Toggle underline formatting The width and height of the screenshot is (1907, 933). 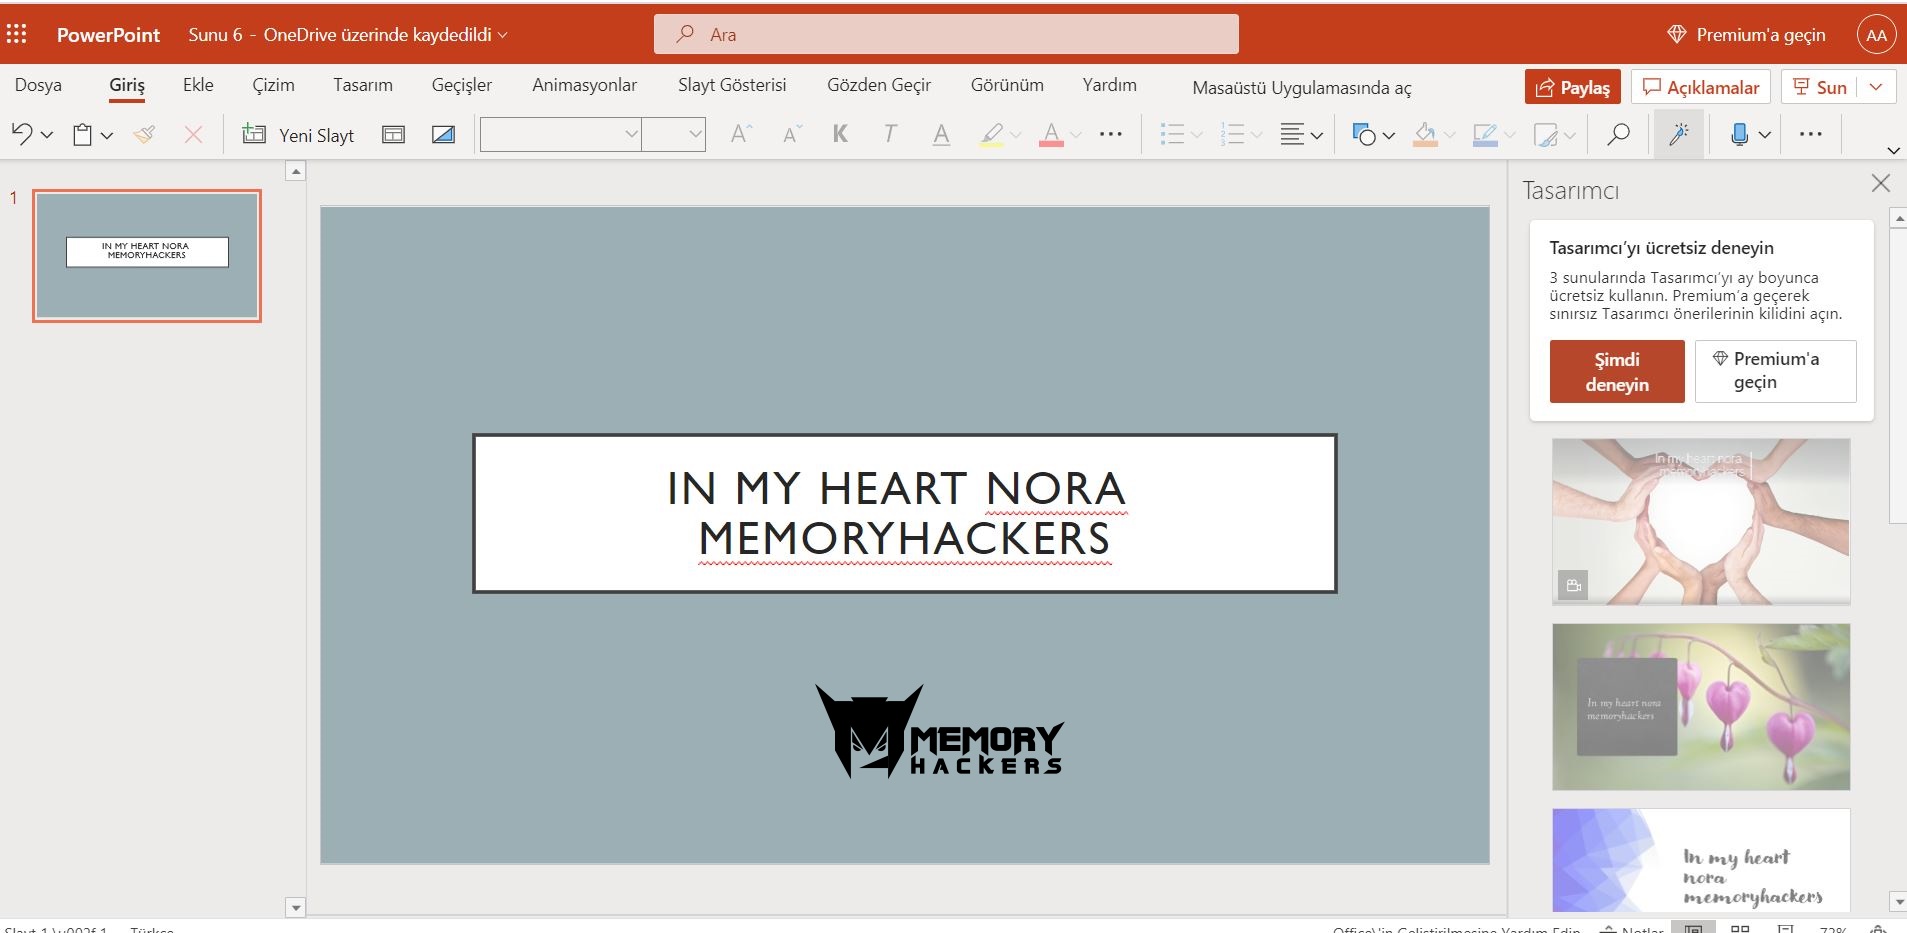tap(941, 134)
